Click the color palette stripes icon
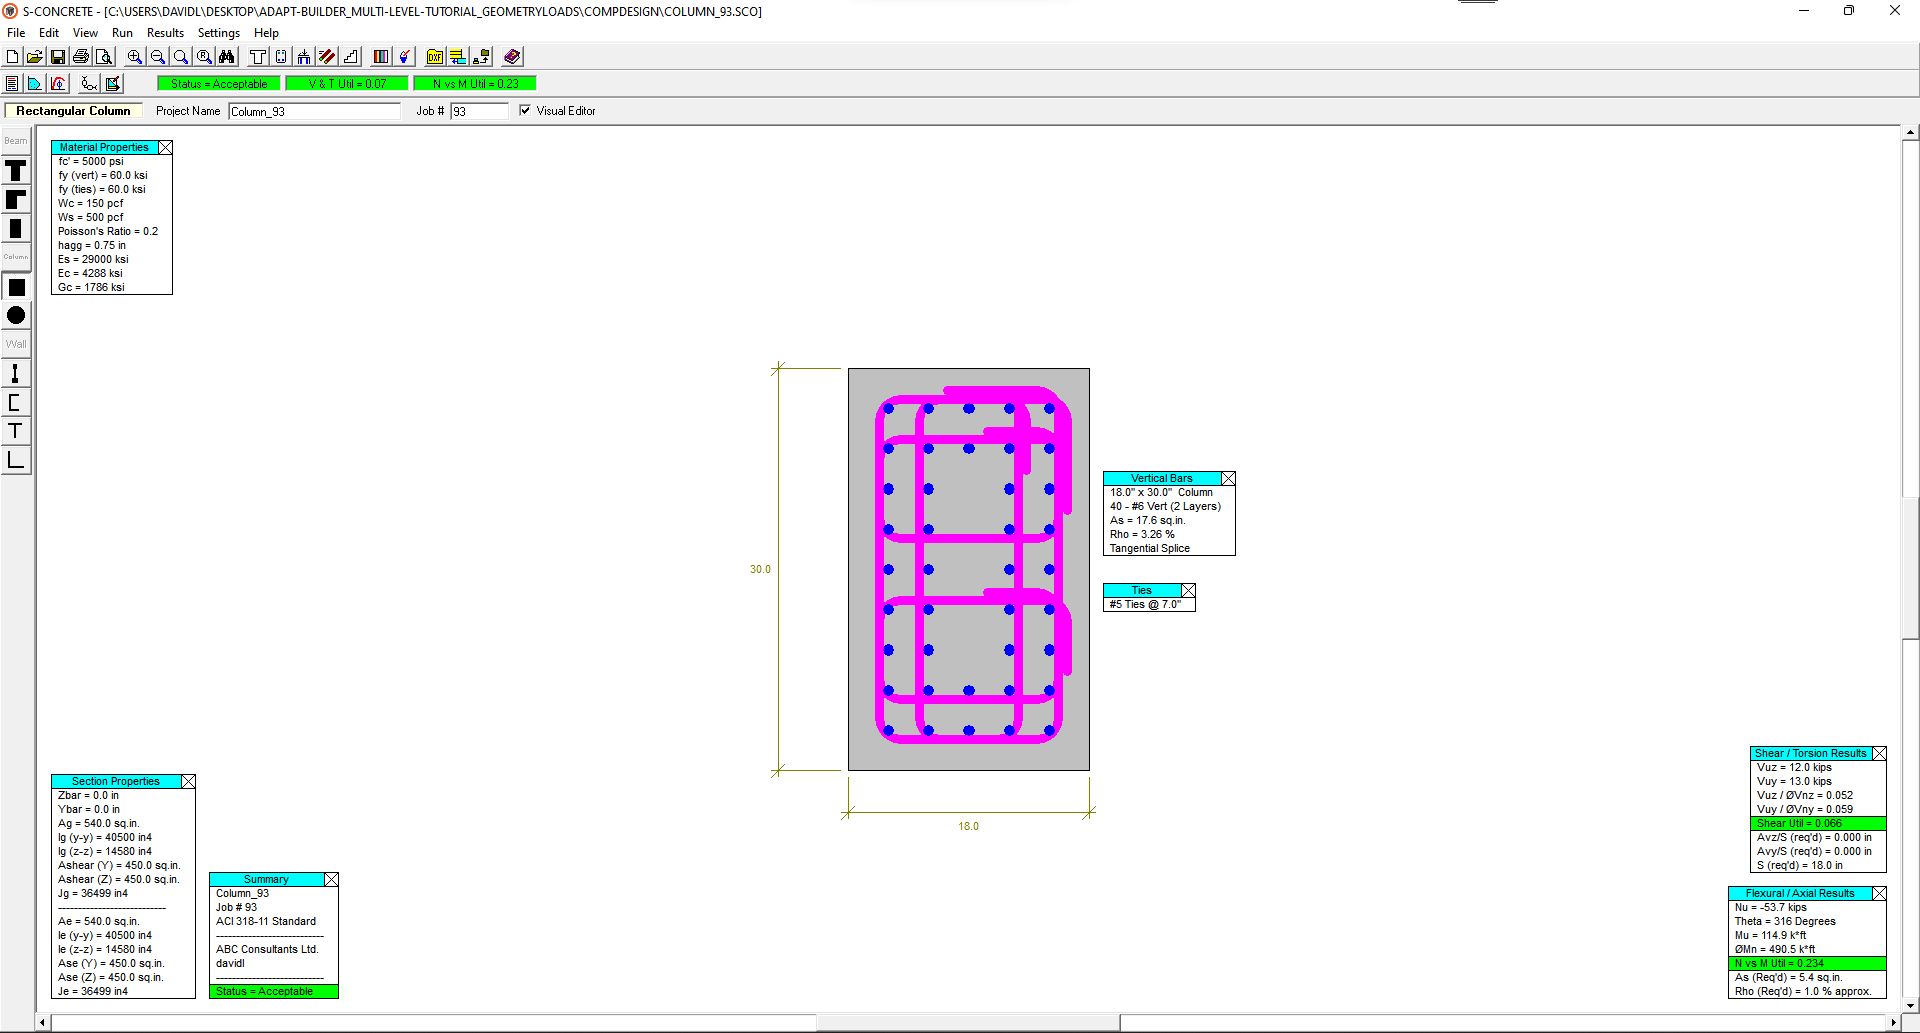The image size is (1920, 1033). click(381, 57)
